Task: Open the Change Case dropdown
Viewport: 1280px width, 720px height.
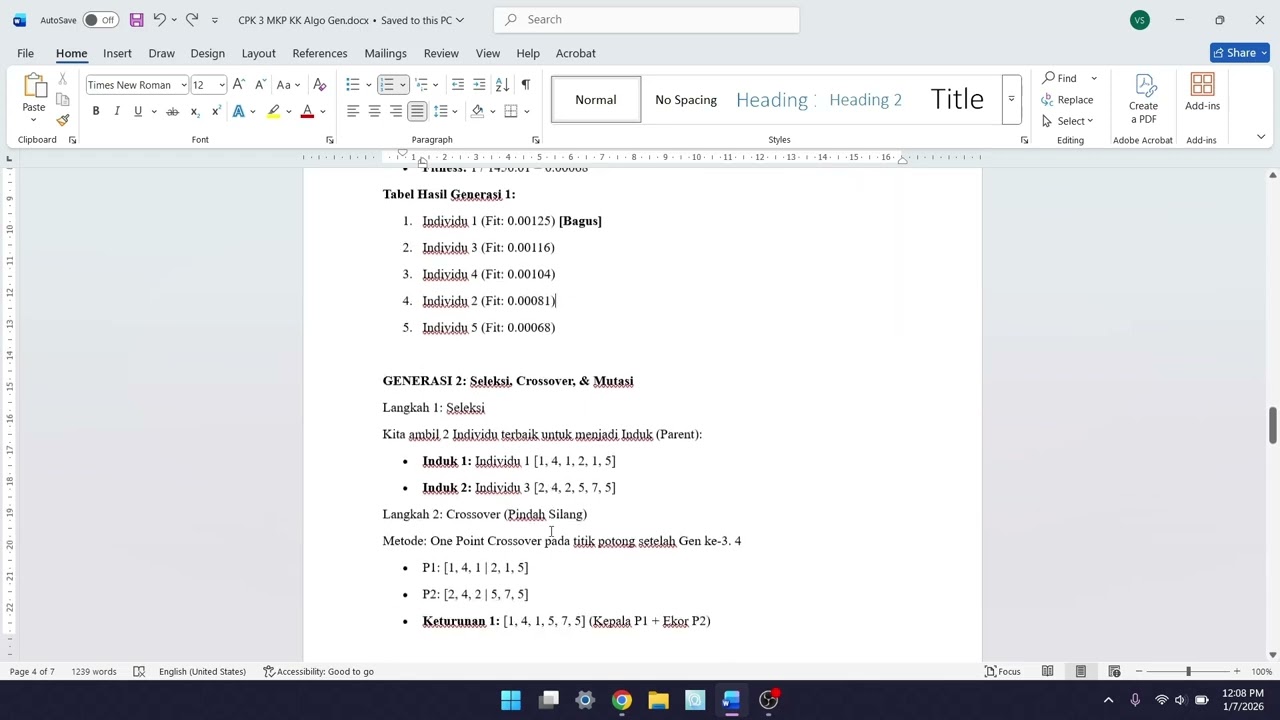Action: [288, 85]
